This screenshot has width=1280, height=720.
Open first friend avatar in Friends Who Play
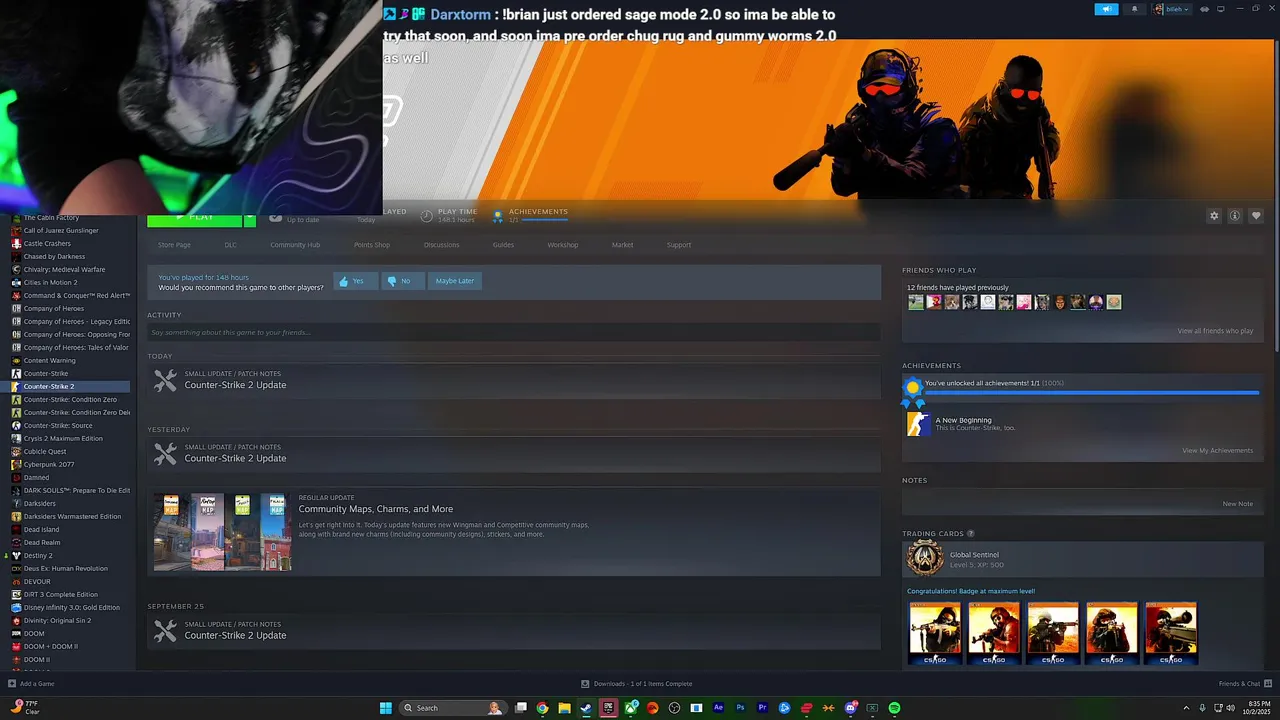tap(916, 302)
